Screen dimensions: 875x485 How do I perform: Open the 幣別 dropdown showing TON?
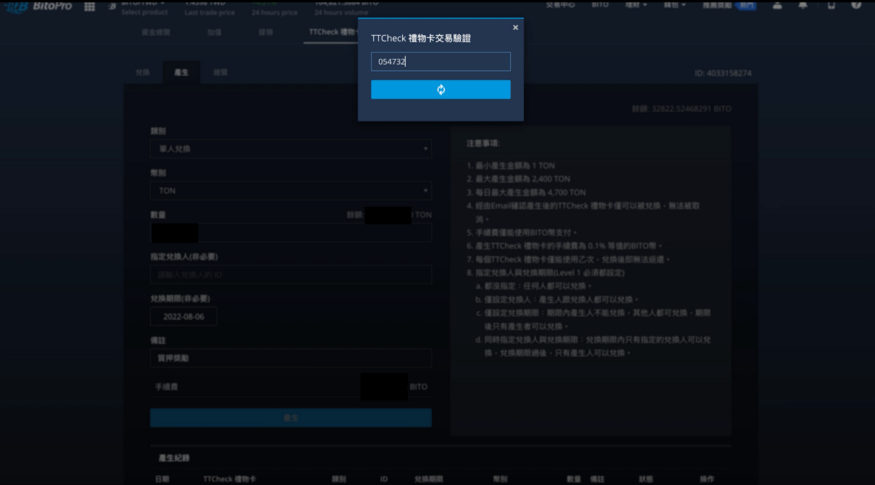tap(291, 191)
